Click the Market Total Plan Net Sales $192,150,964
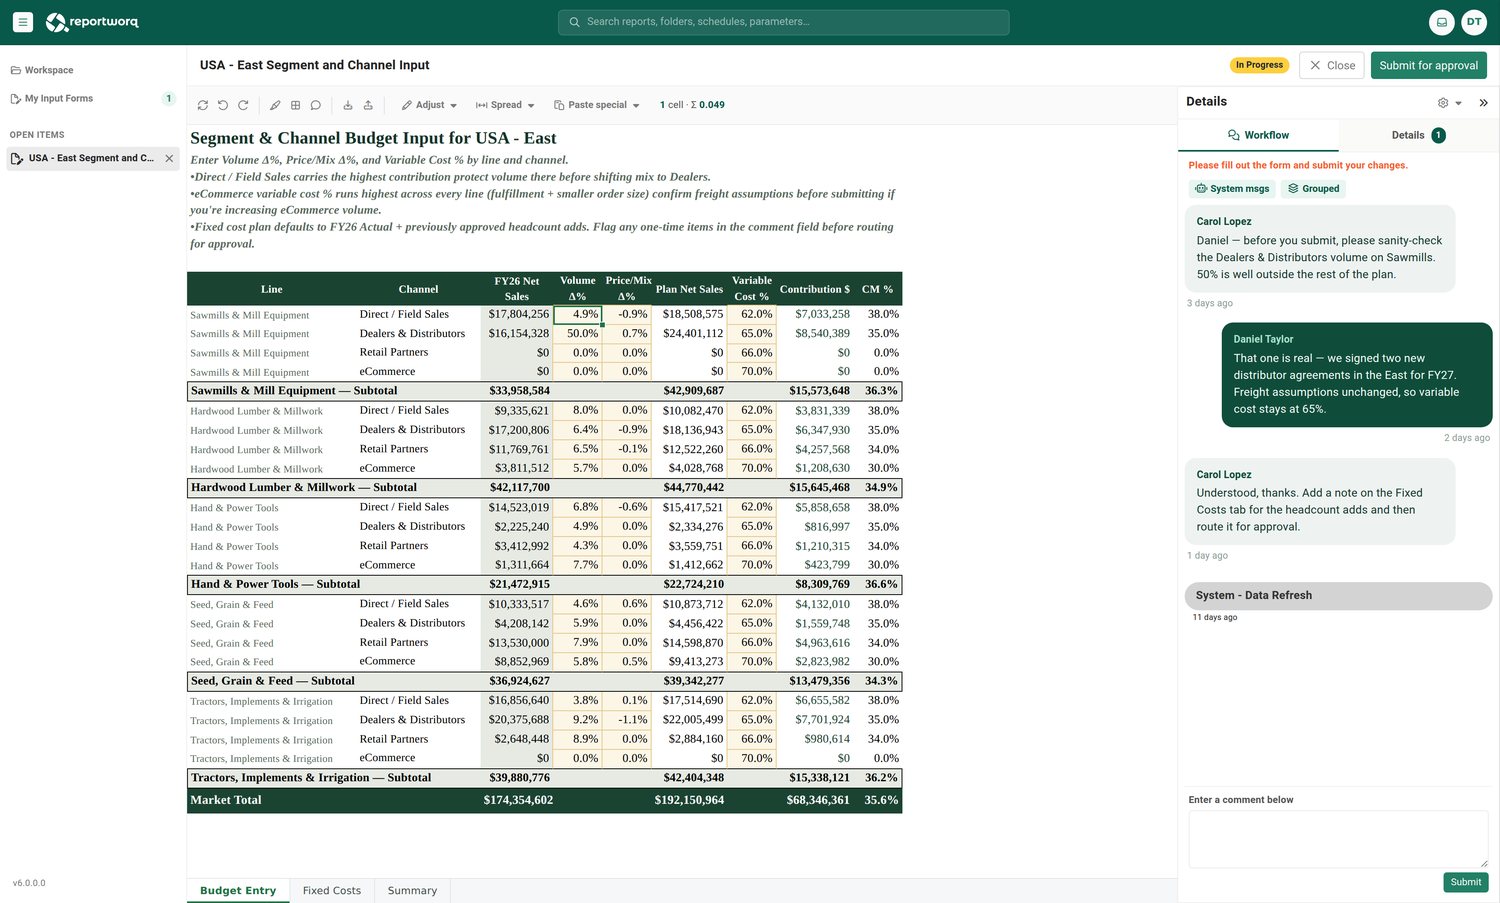Screen dimensions: 1500x903 [689, 800]
